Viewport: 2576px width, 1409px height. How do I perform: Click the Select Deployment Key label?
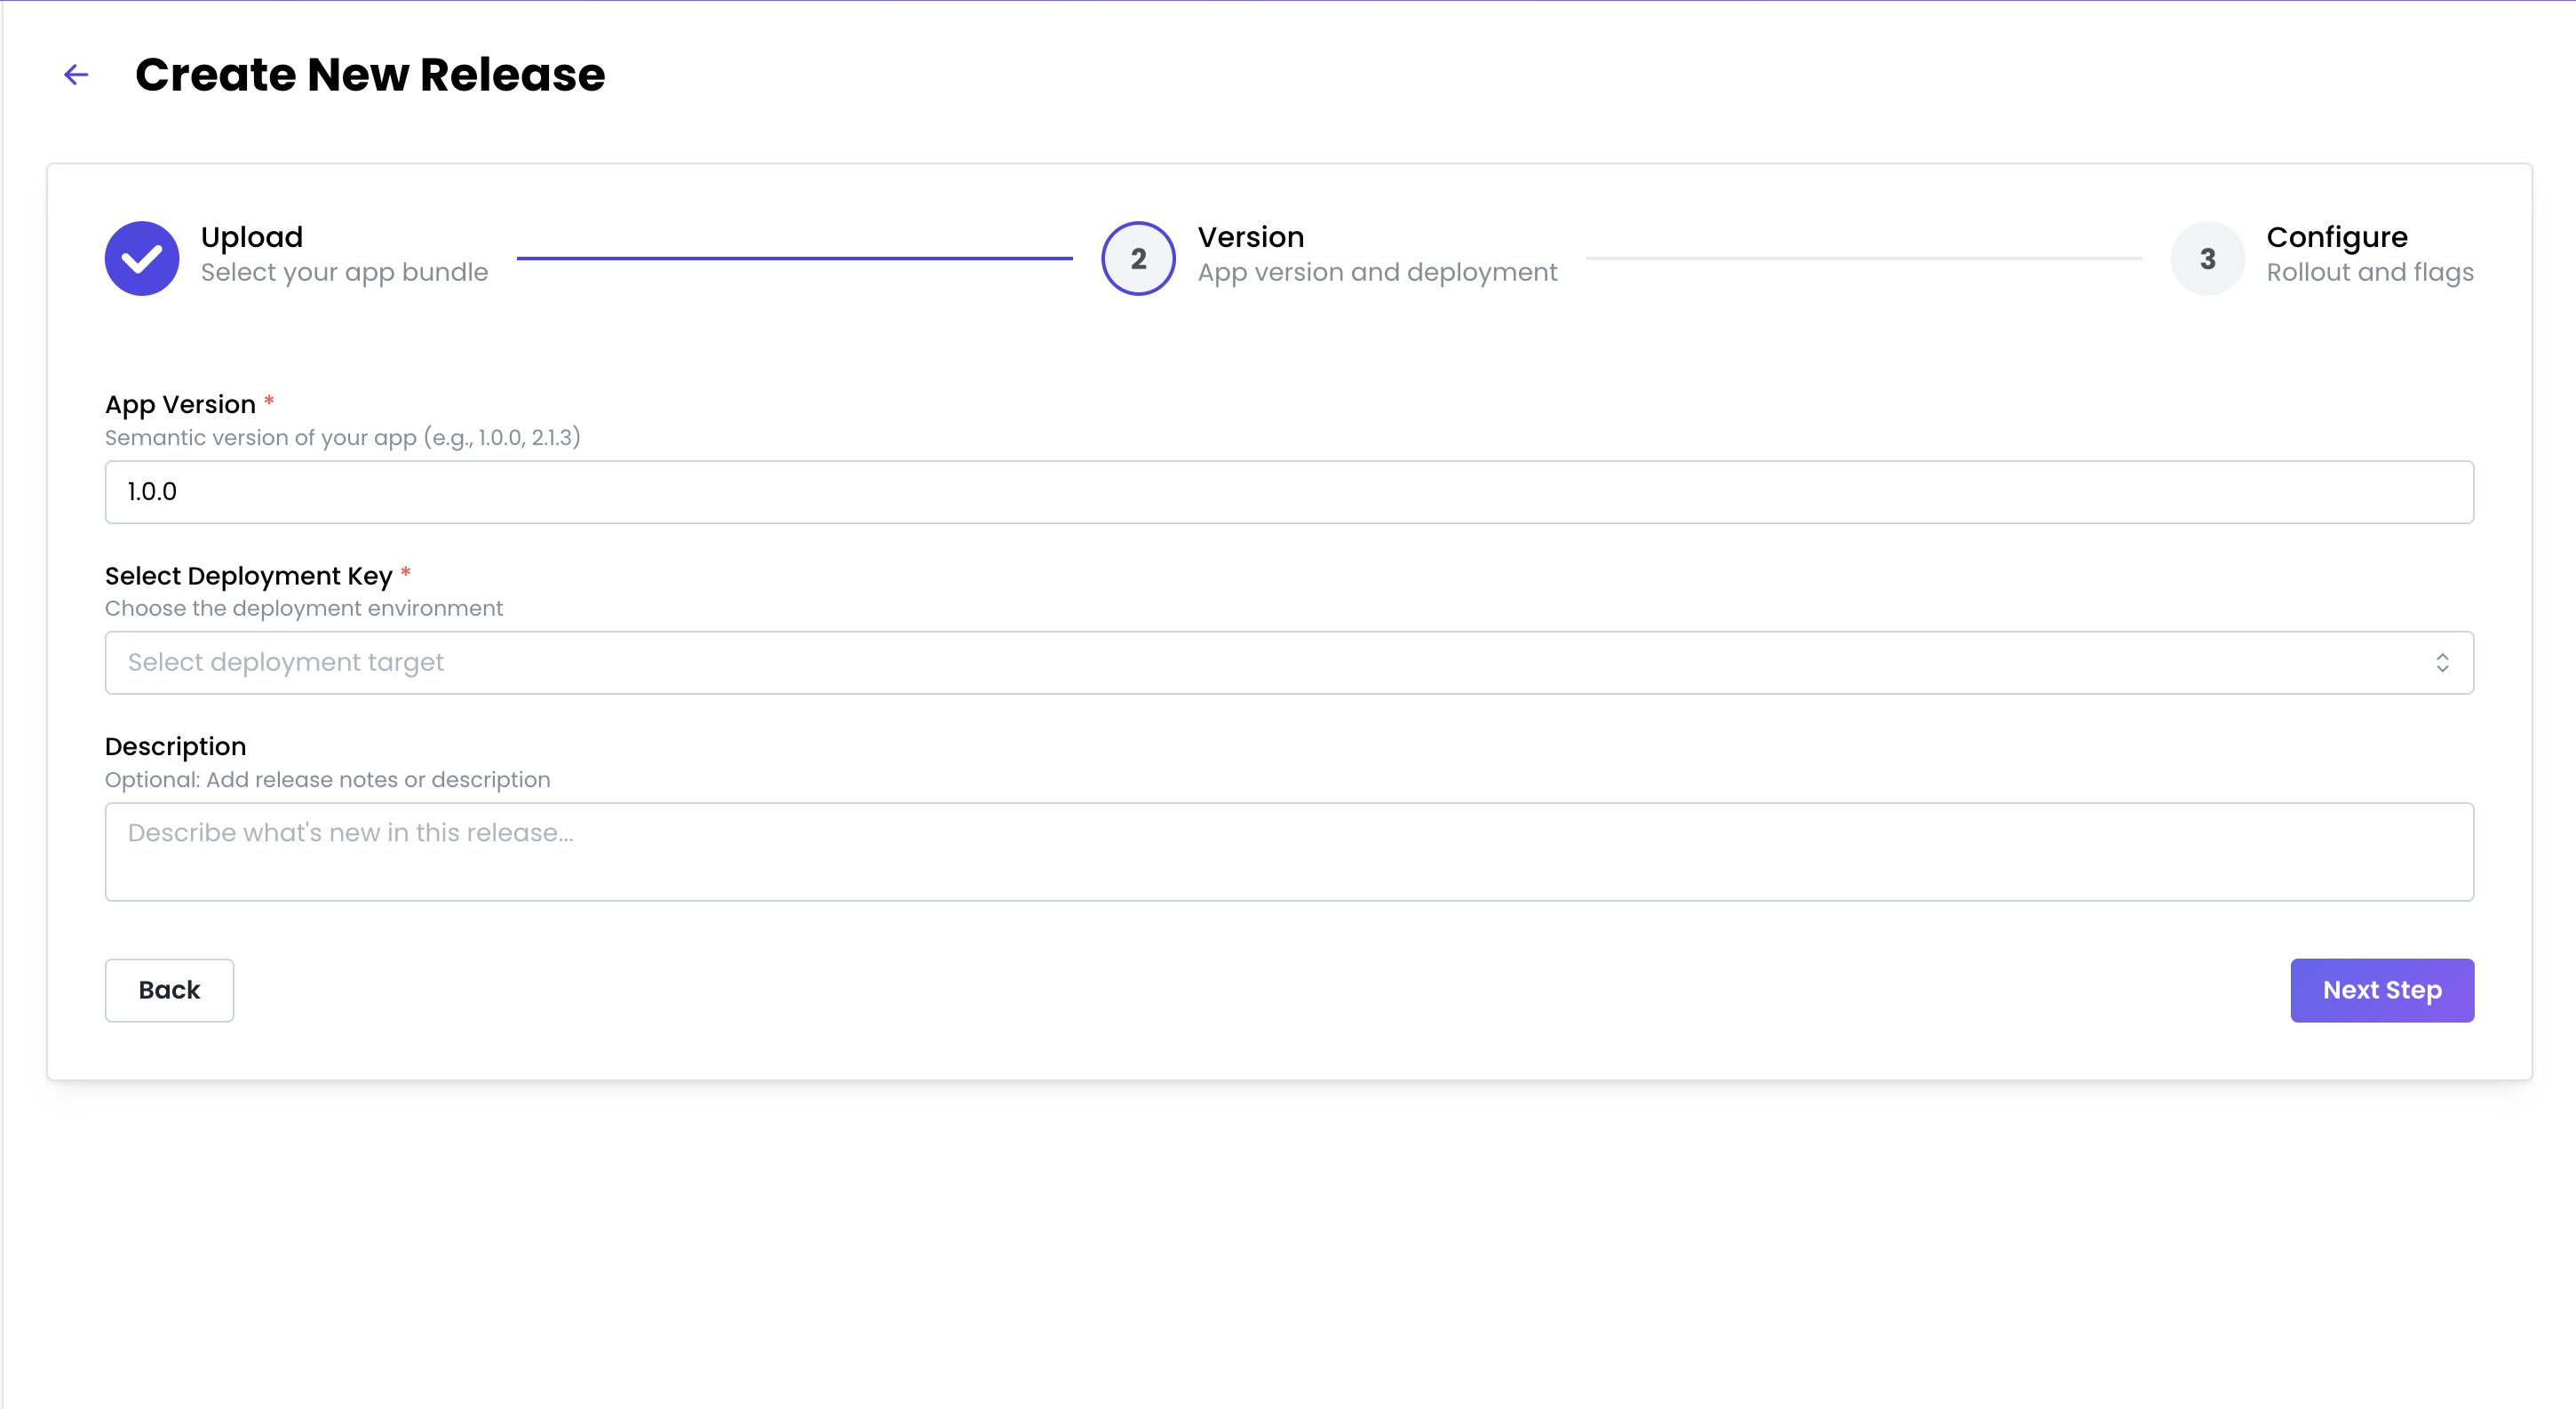tap(248, 576)
